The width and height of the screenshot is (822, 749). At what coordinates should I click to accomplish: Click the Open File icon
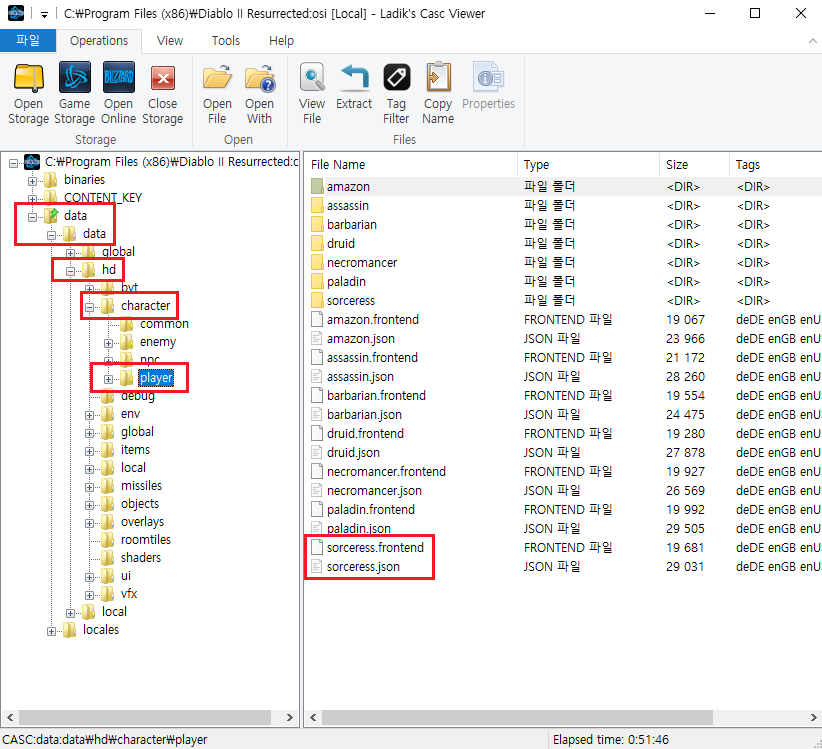coord(217,79)
